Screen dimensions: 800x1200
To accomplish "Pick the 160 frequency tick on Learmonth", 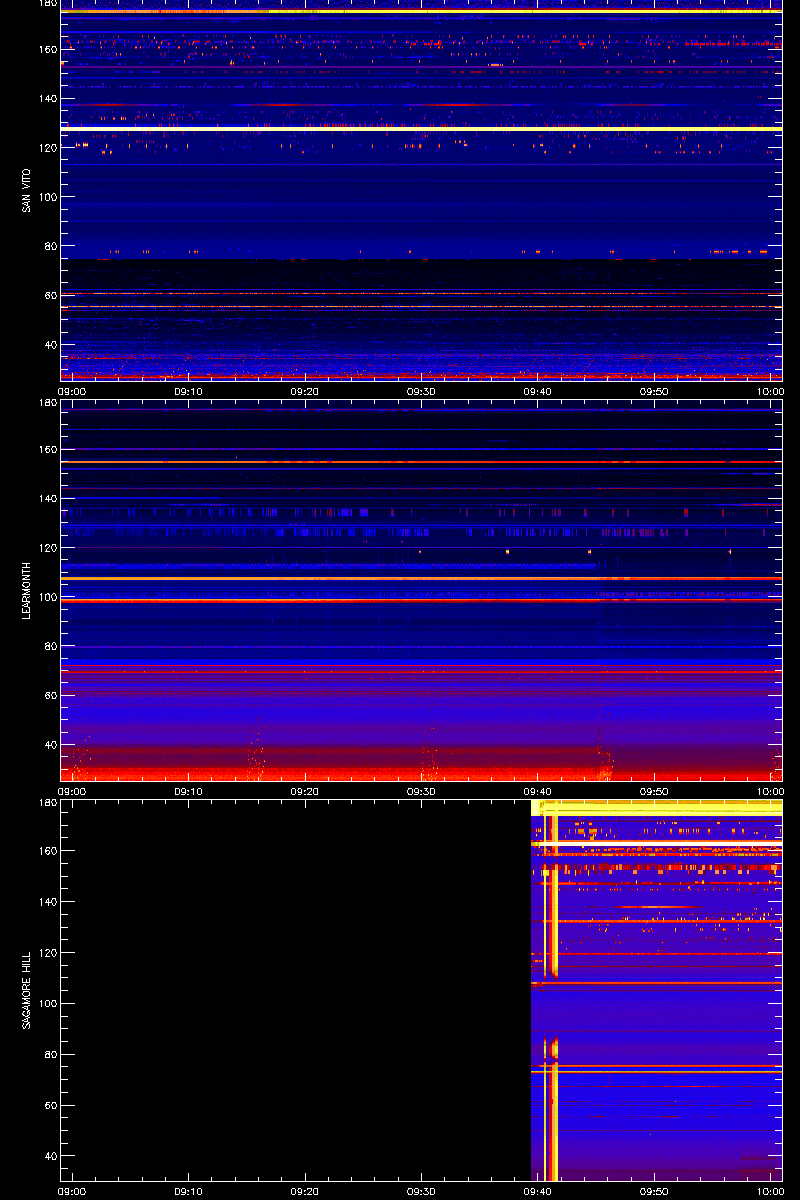I will coord(47,449).
